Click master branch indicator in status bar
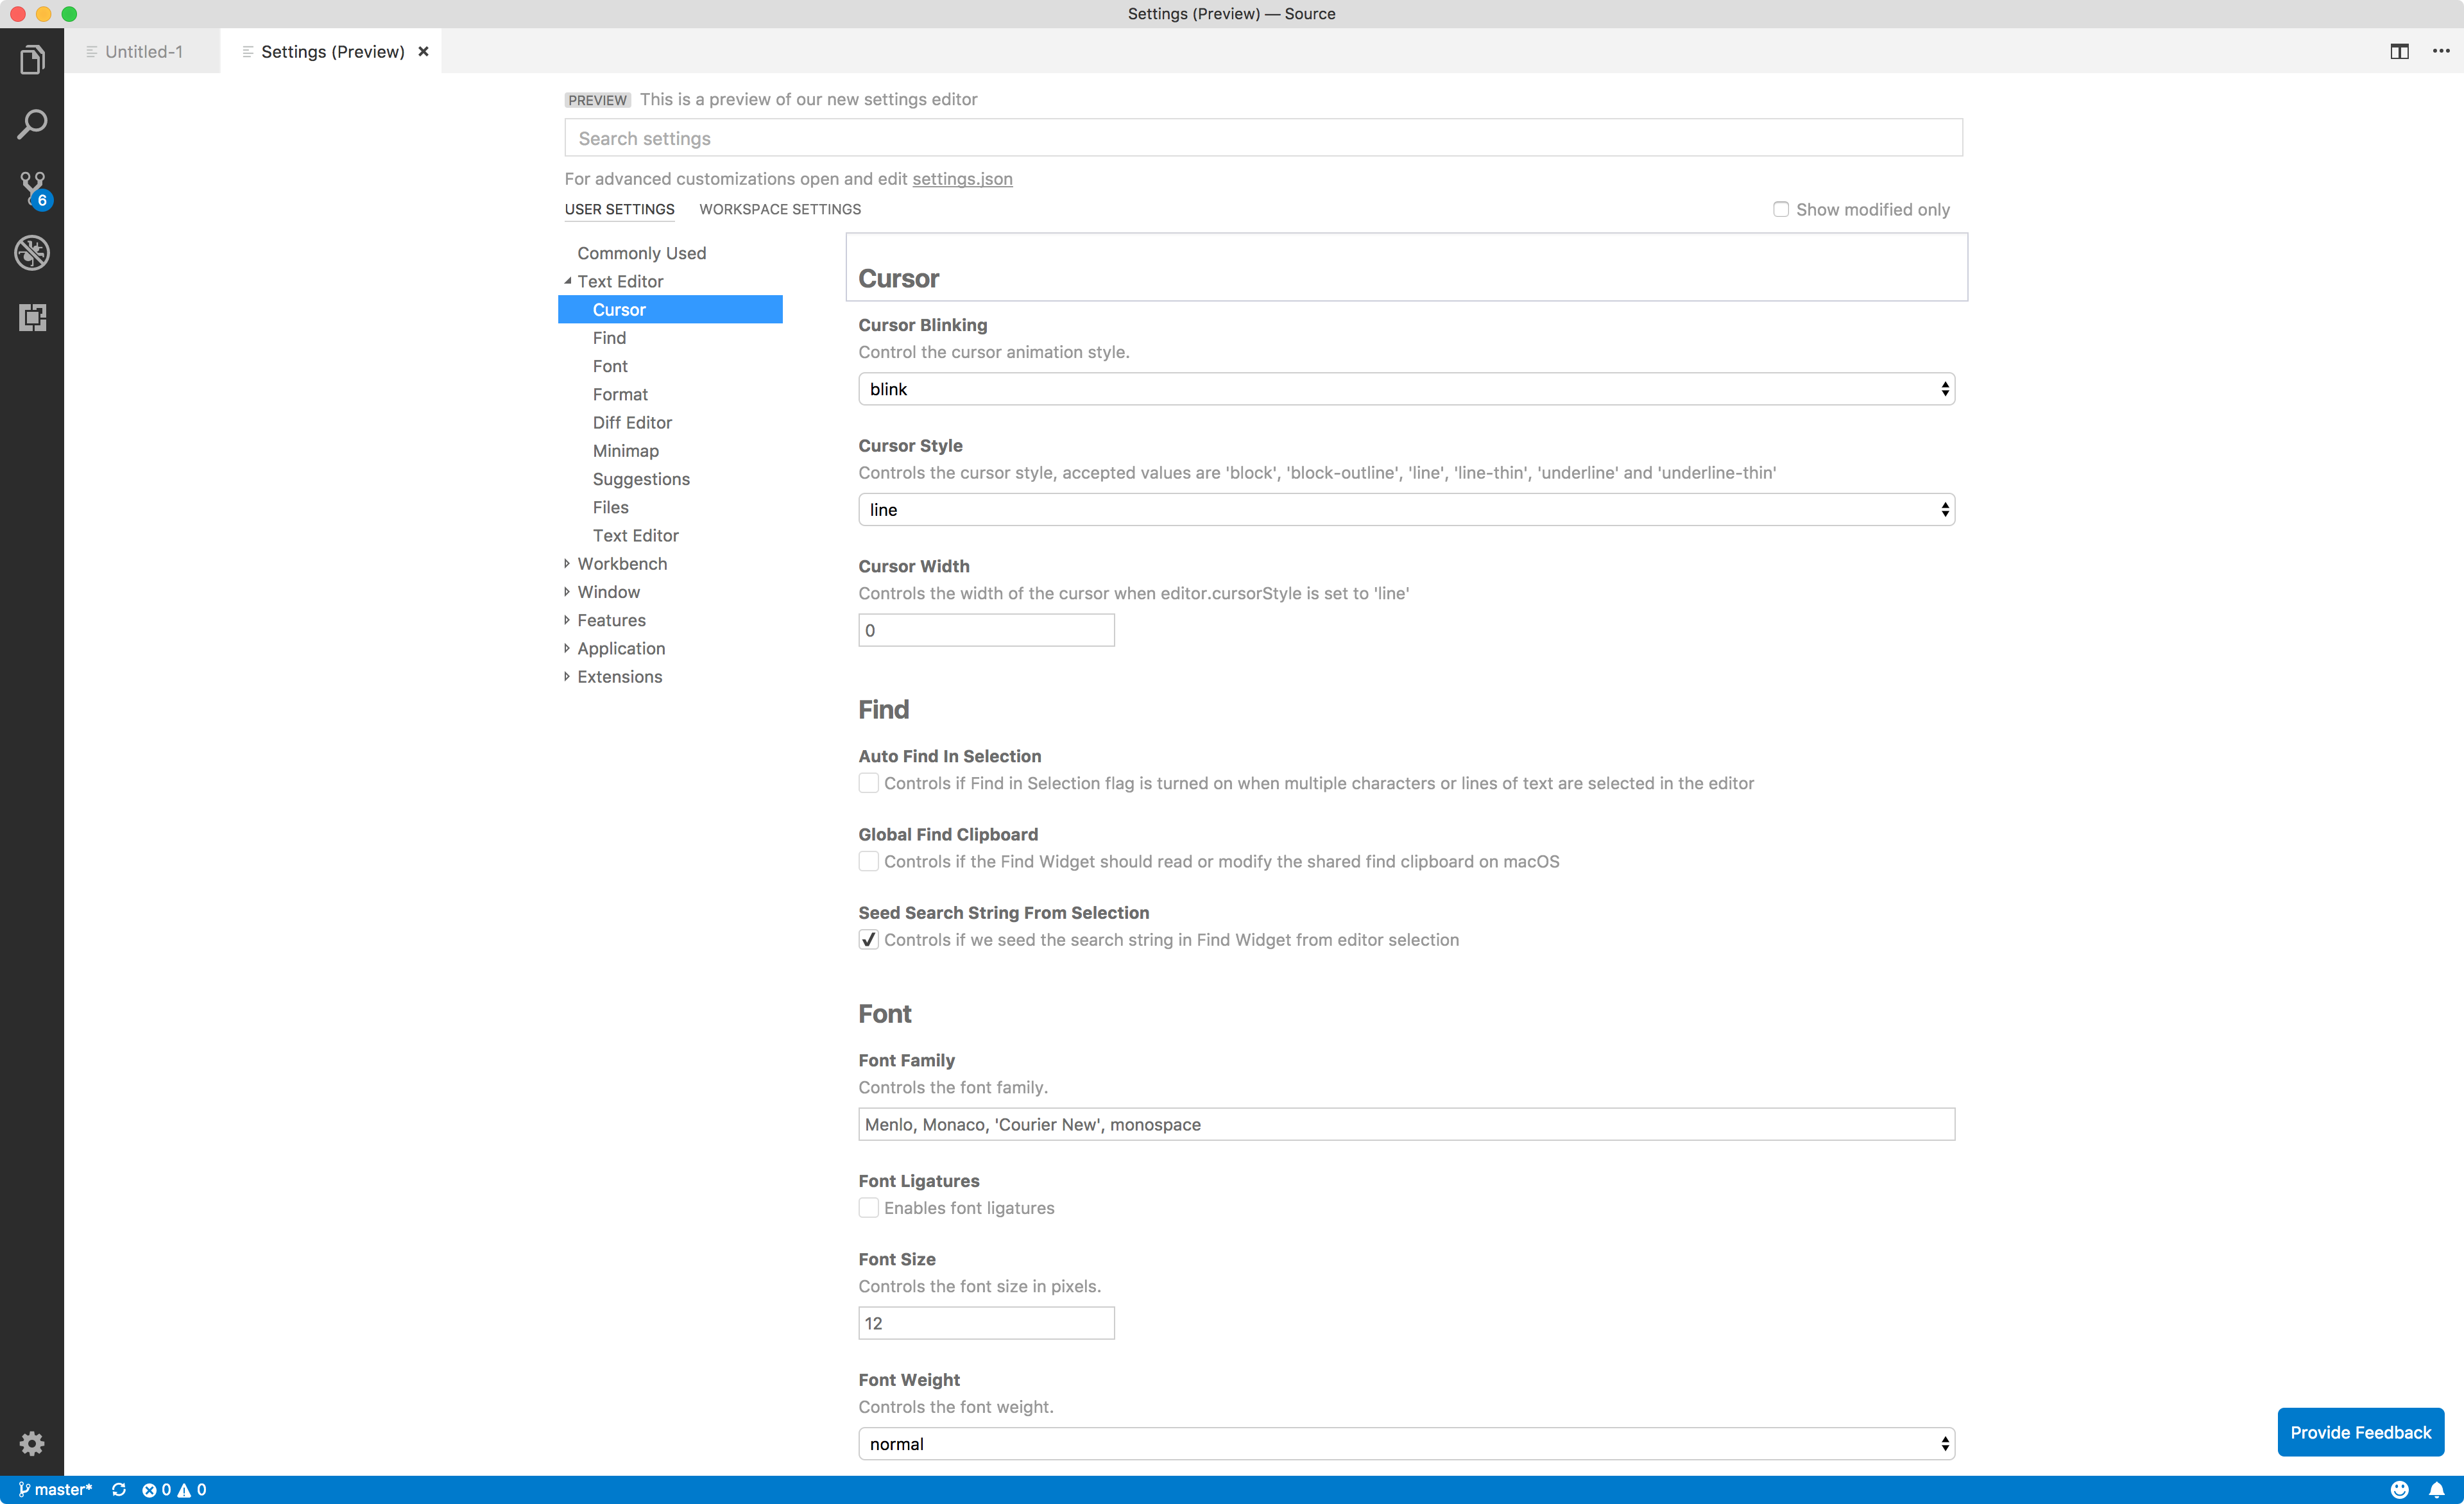This screenshot has height=1504, width=2464. [x=55, y=1489]
